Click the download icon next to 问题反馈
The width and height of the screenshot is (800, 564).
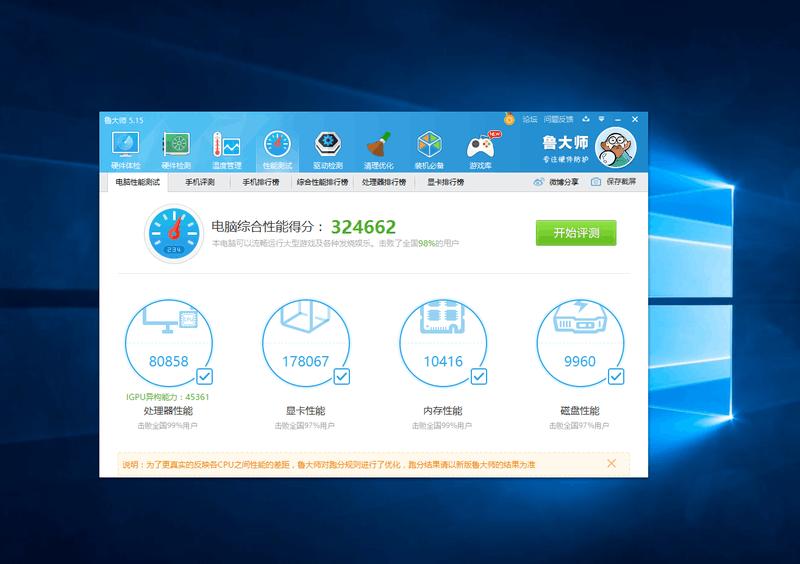(586, 119)
